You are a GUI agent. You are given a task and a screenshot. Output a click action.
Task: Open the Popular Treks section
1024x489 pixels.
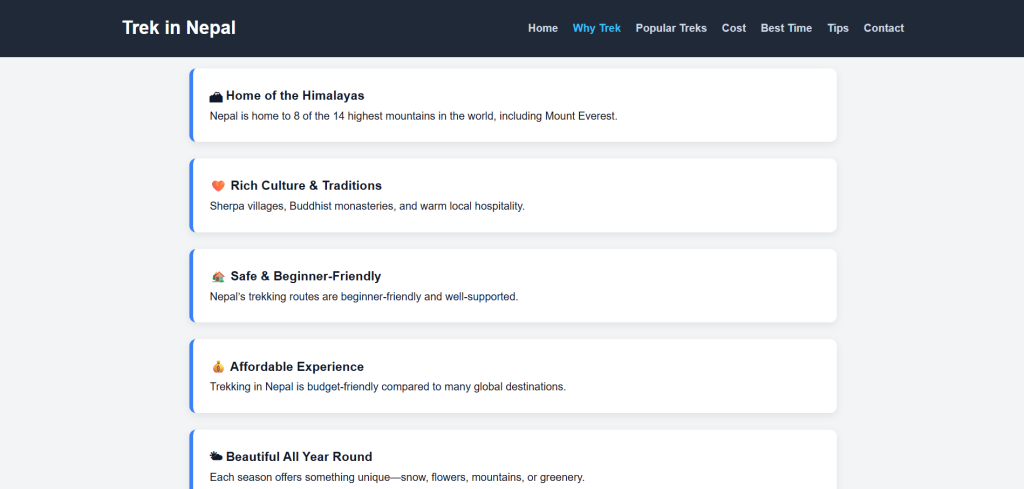(x=671, y=28)
